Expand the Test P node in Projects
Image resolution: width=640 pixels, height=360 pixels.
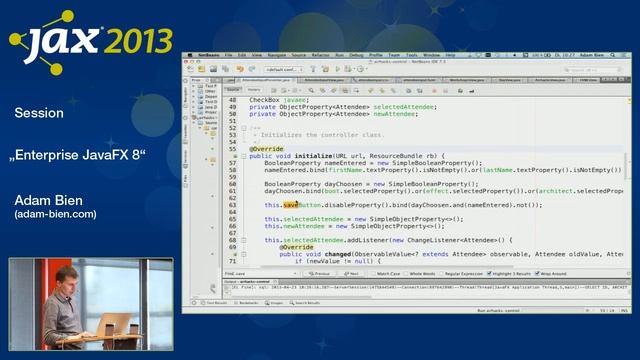pos(193,86)
